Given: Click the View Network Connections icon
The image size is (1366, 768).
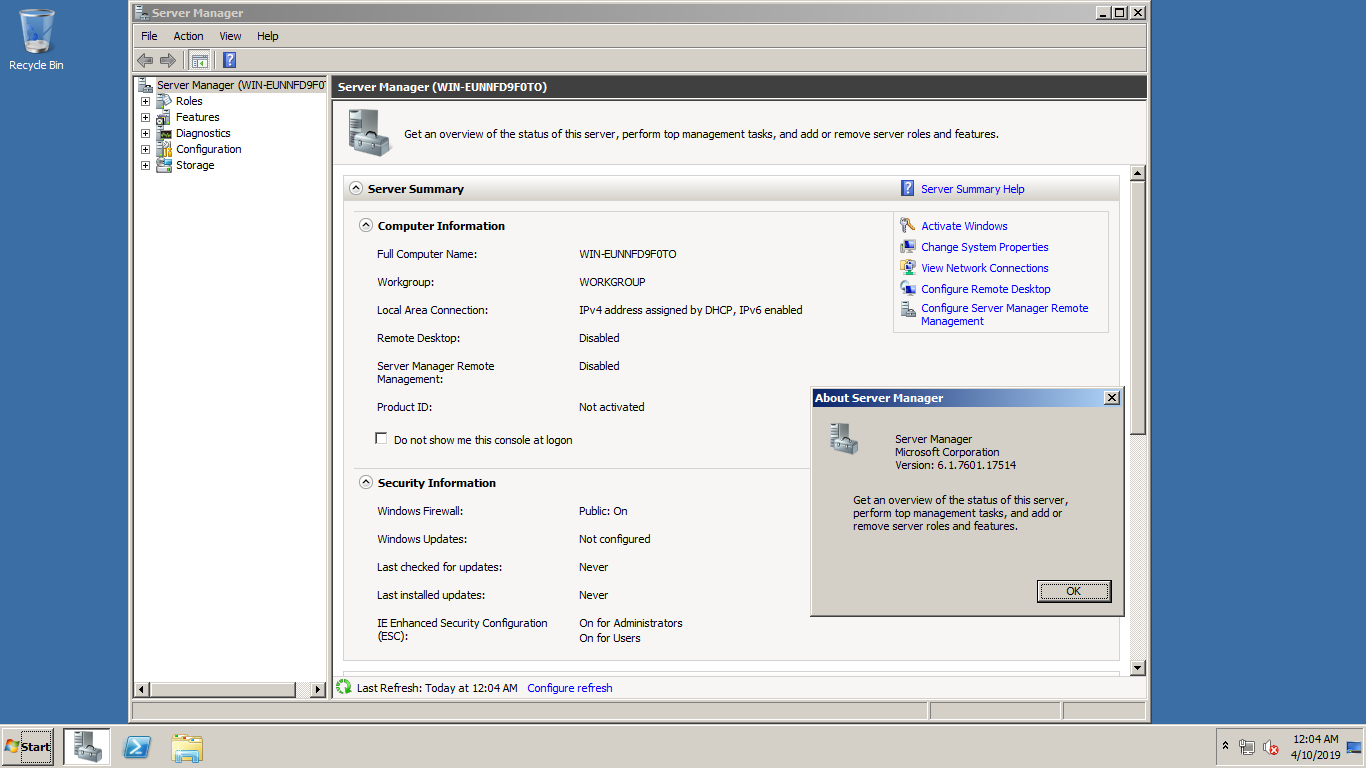Looking at the screenshot, I should (907, 268).
